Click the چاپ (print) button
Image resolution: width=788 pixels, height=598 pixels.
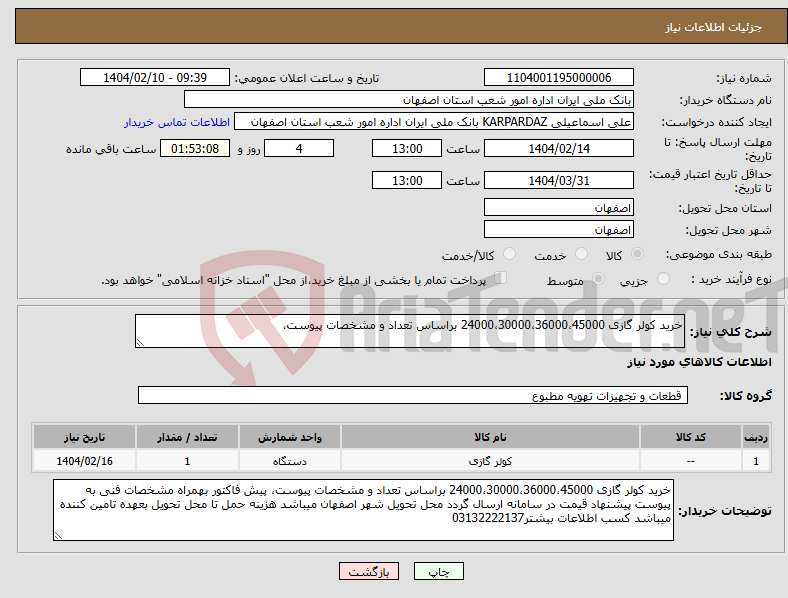point(438,571)
